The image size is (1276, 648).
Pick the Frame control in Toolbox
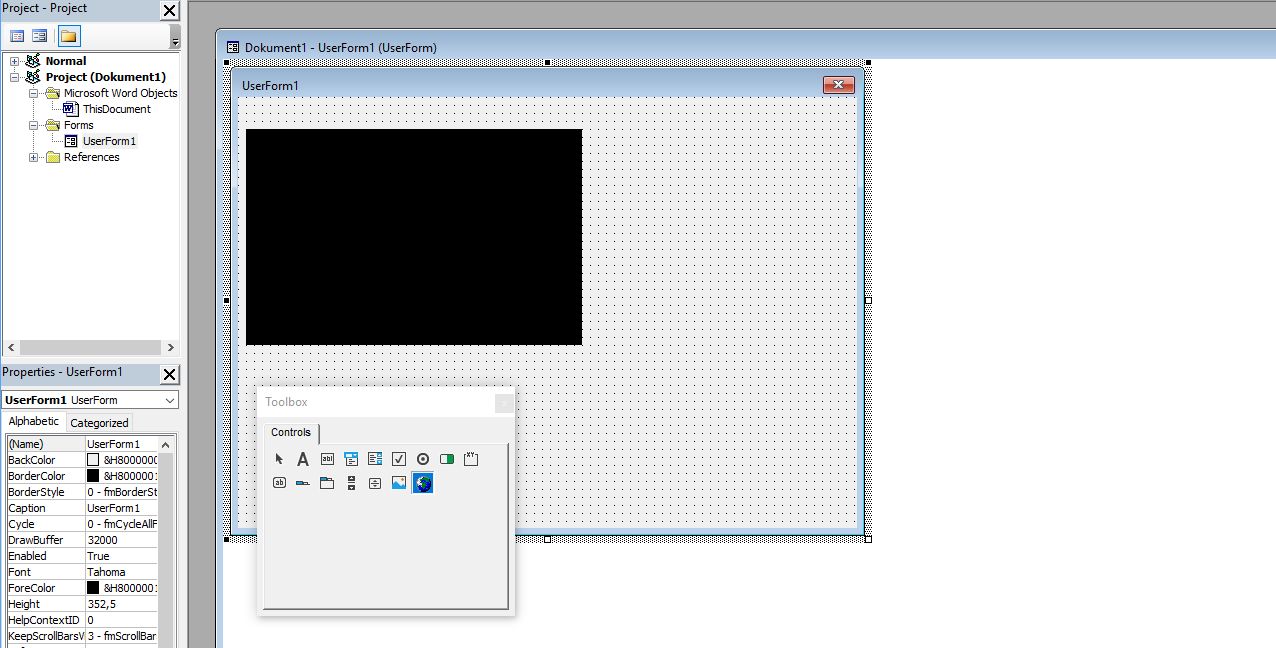pos(471,459)
